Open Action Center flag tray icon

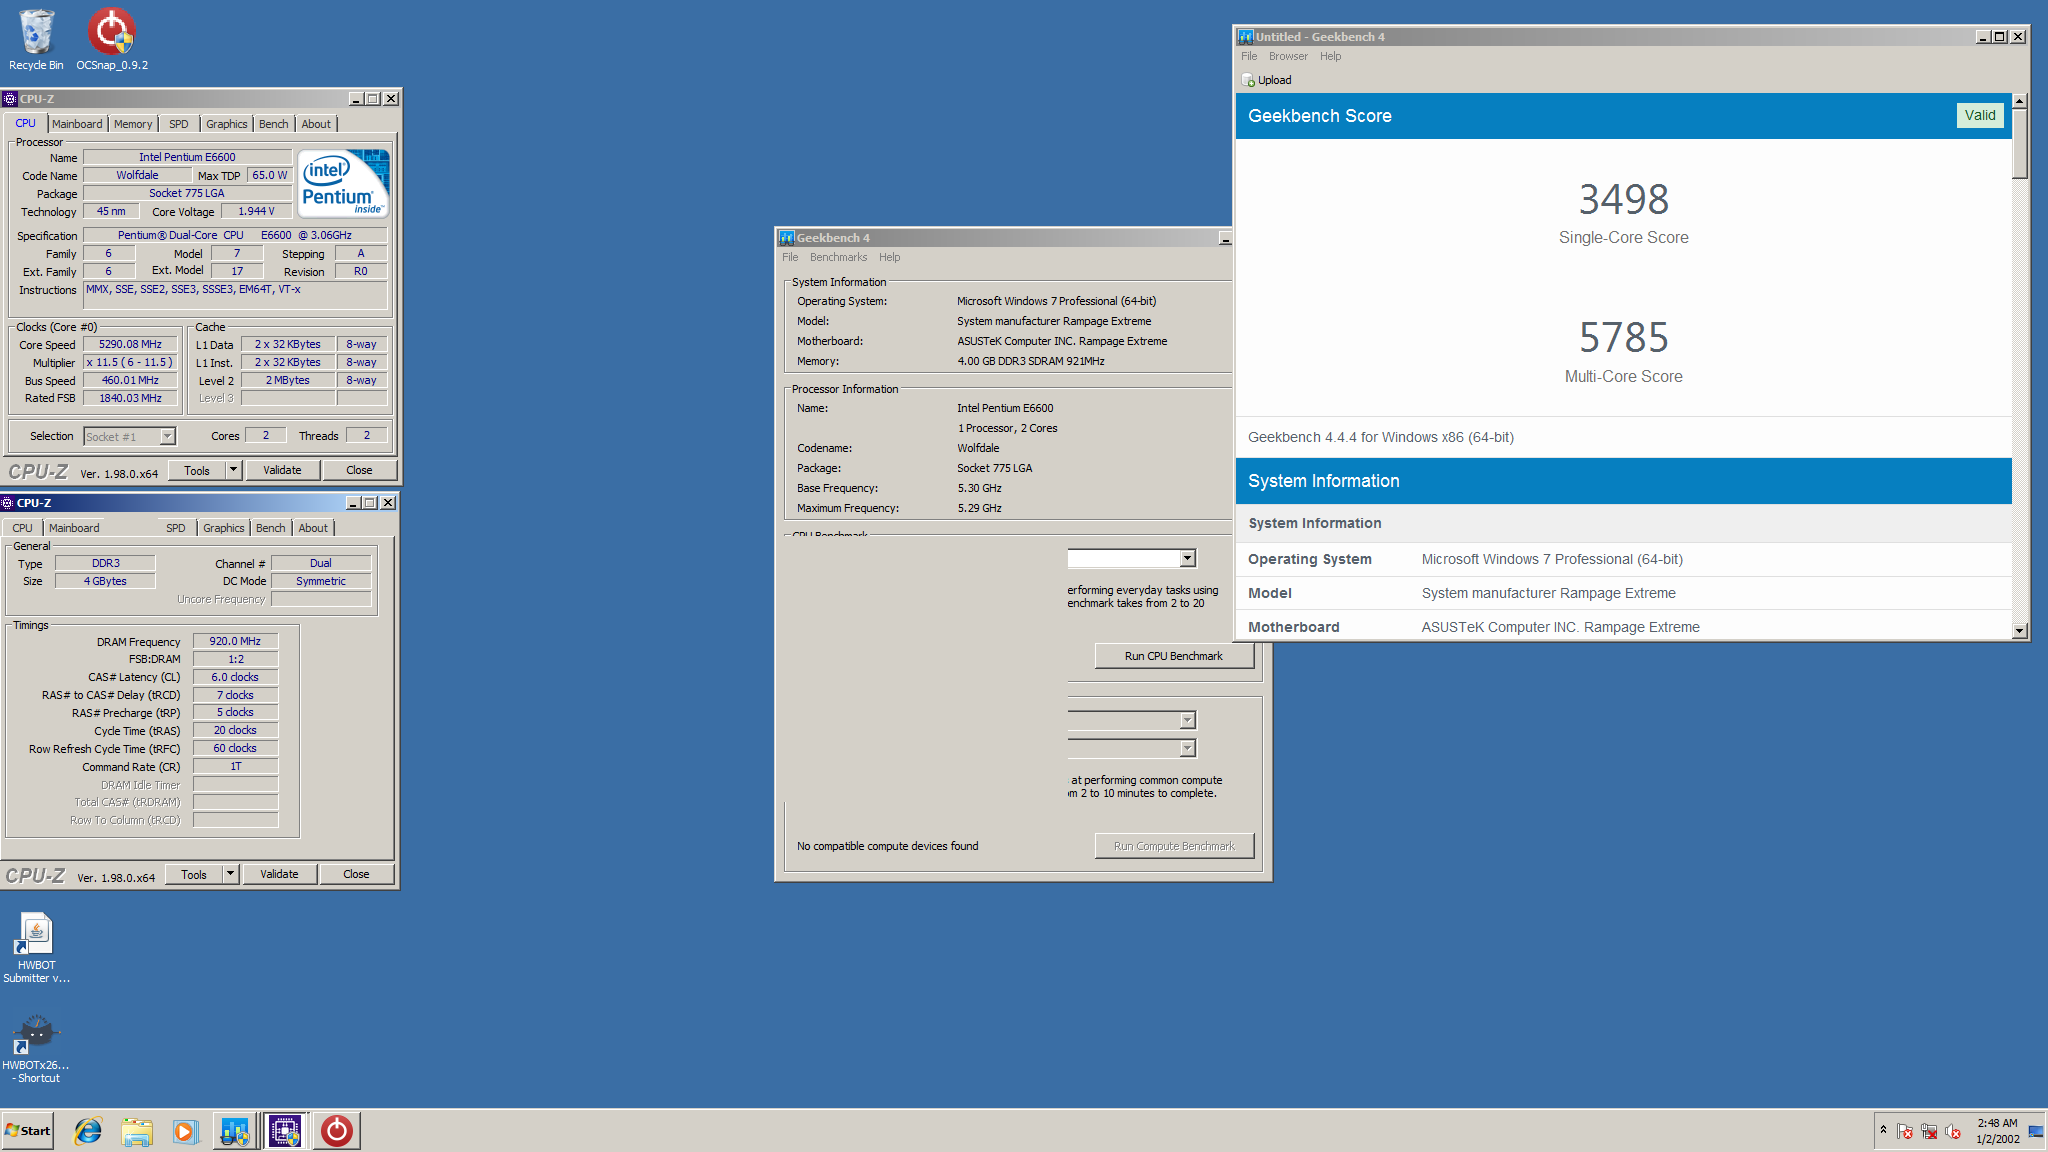tap(1905, 1131)
